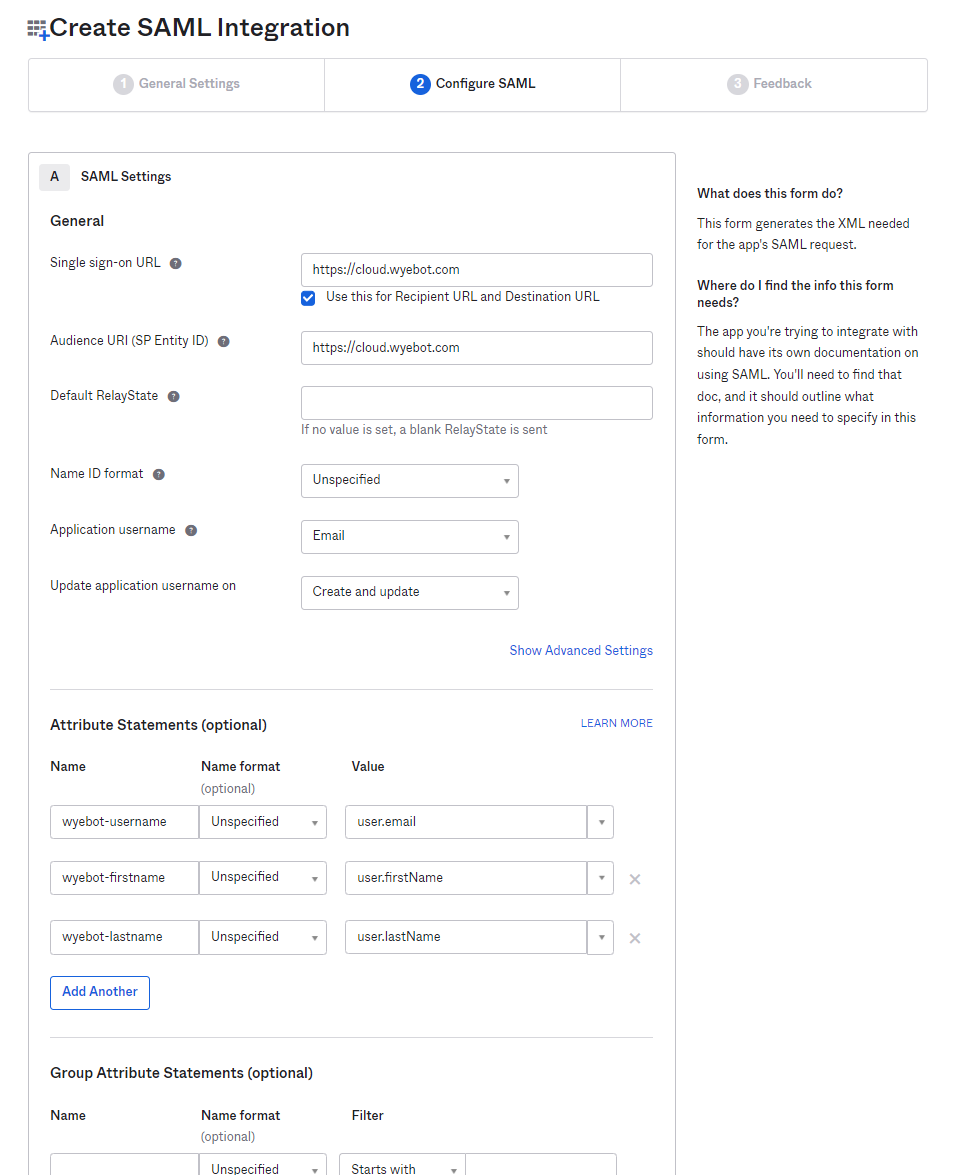
Task: Go to General Settings step tab
Action: pyautogui.click(x=176, y=85)
